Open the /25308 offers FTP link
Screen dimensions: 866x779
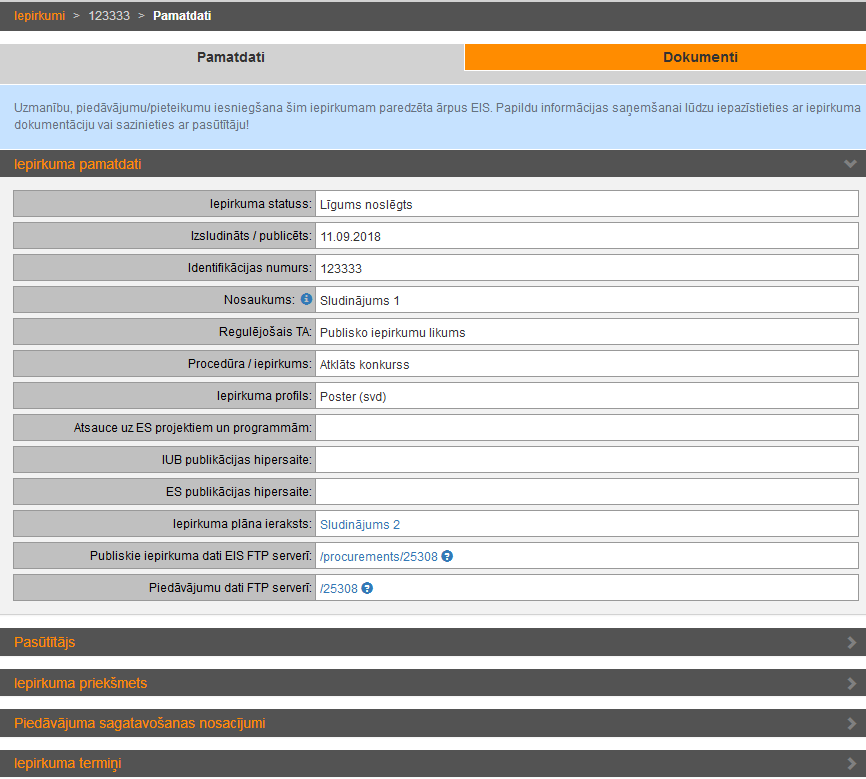pyautogui.click(x=339, y=588)
